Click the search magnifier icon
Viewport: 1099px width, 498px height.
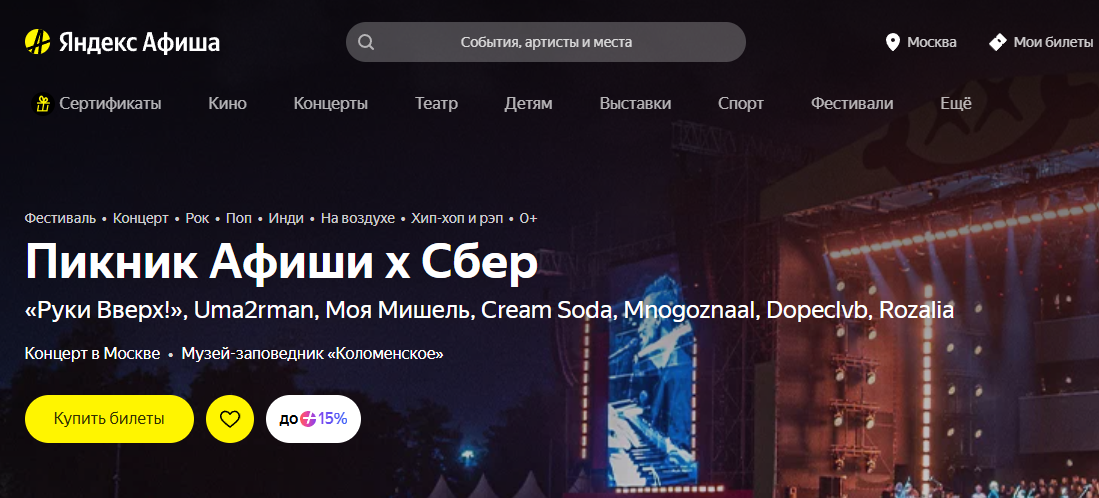366,42
